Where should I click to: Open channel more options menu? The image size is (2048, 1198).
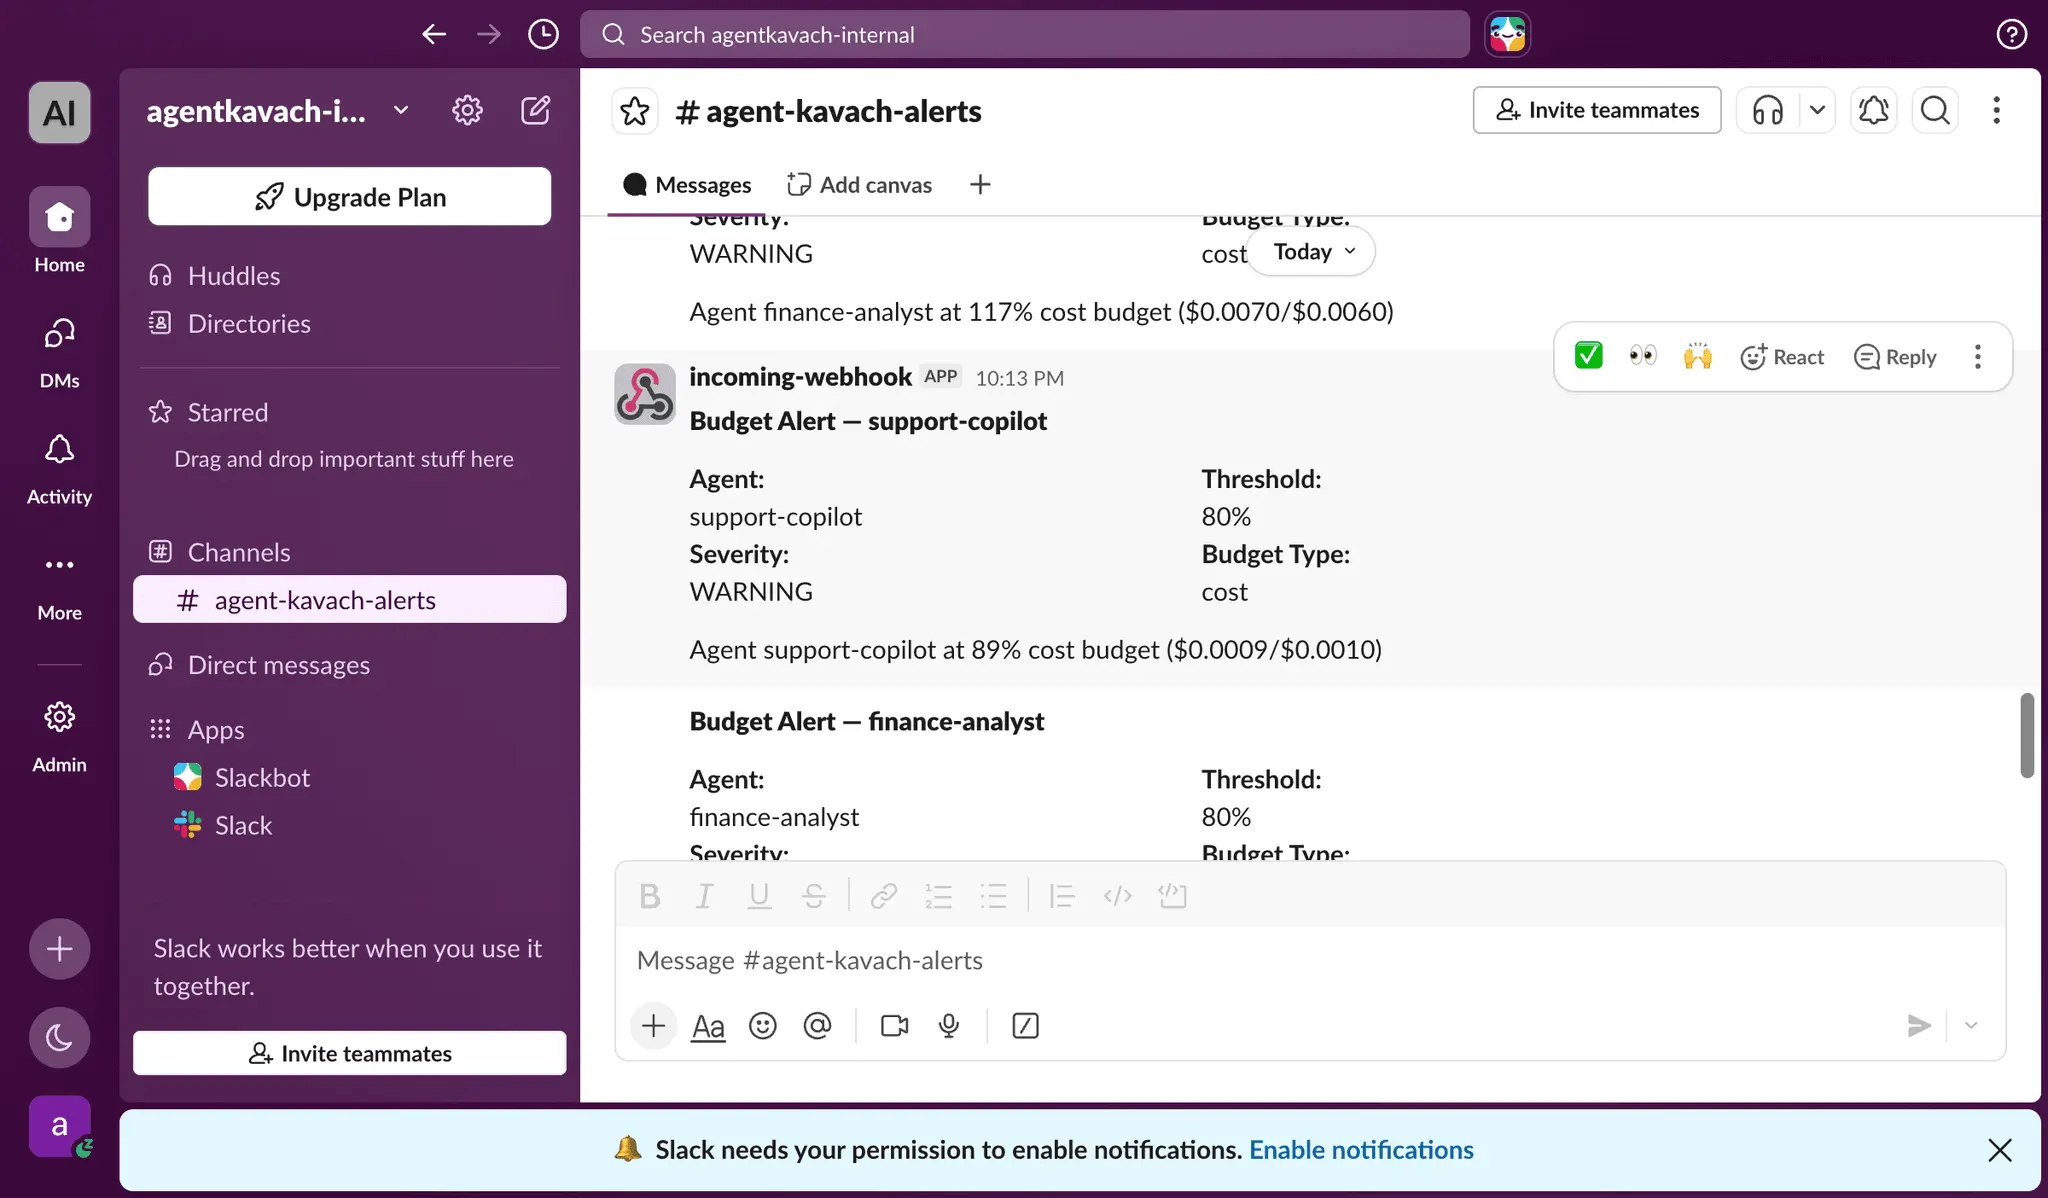pyautogui.click(x=1996, y=110)
